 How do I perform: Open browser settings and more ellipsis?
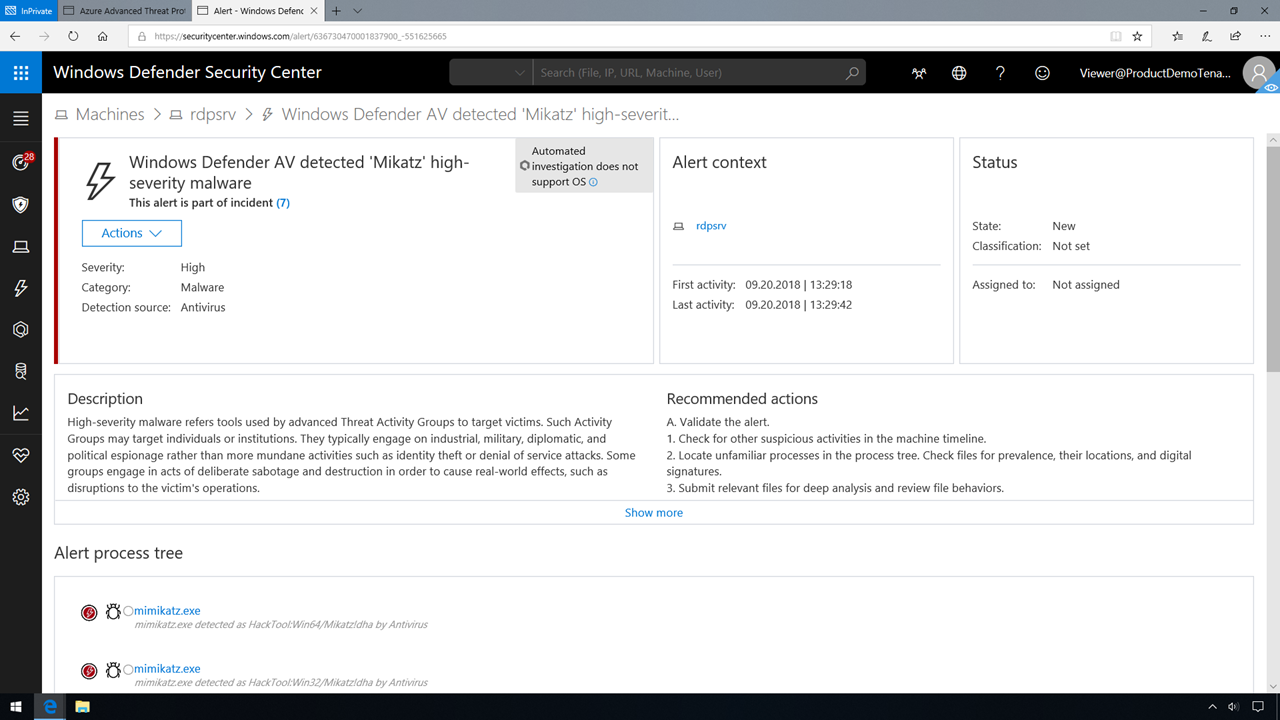[1265, 36]
